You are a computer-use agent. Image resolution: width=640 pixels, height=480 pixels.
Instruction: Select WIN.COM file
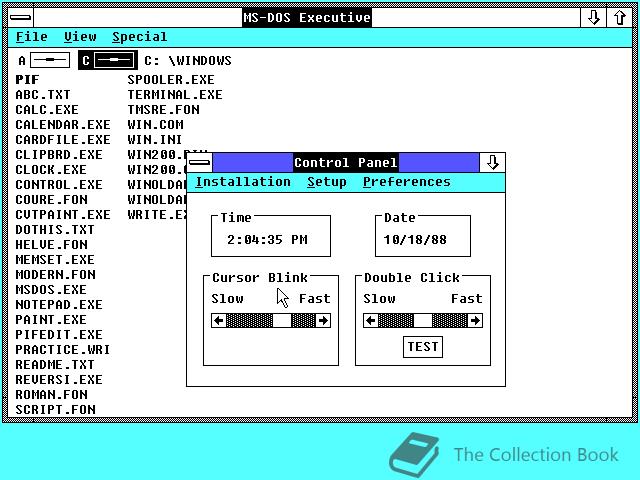[x=155, y=125]
